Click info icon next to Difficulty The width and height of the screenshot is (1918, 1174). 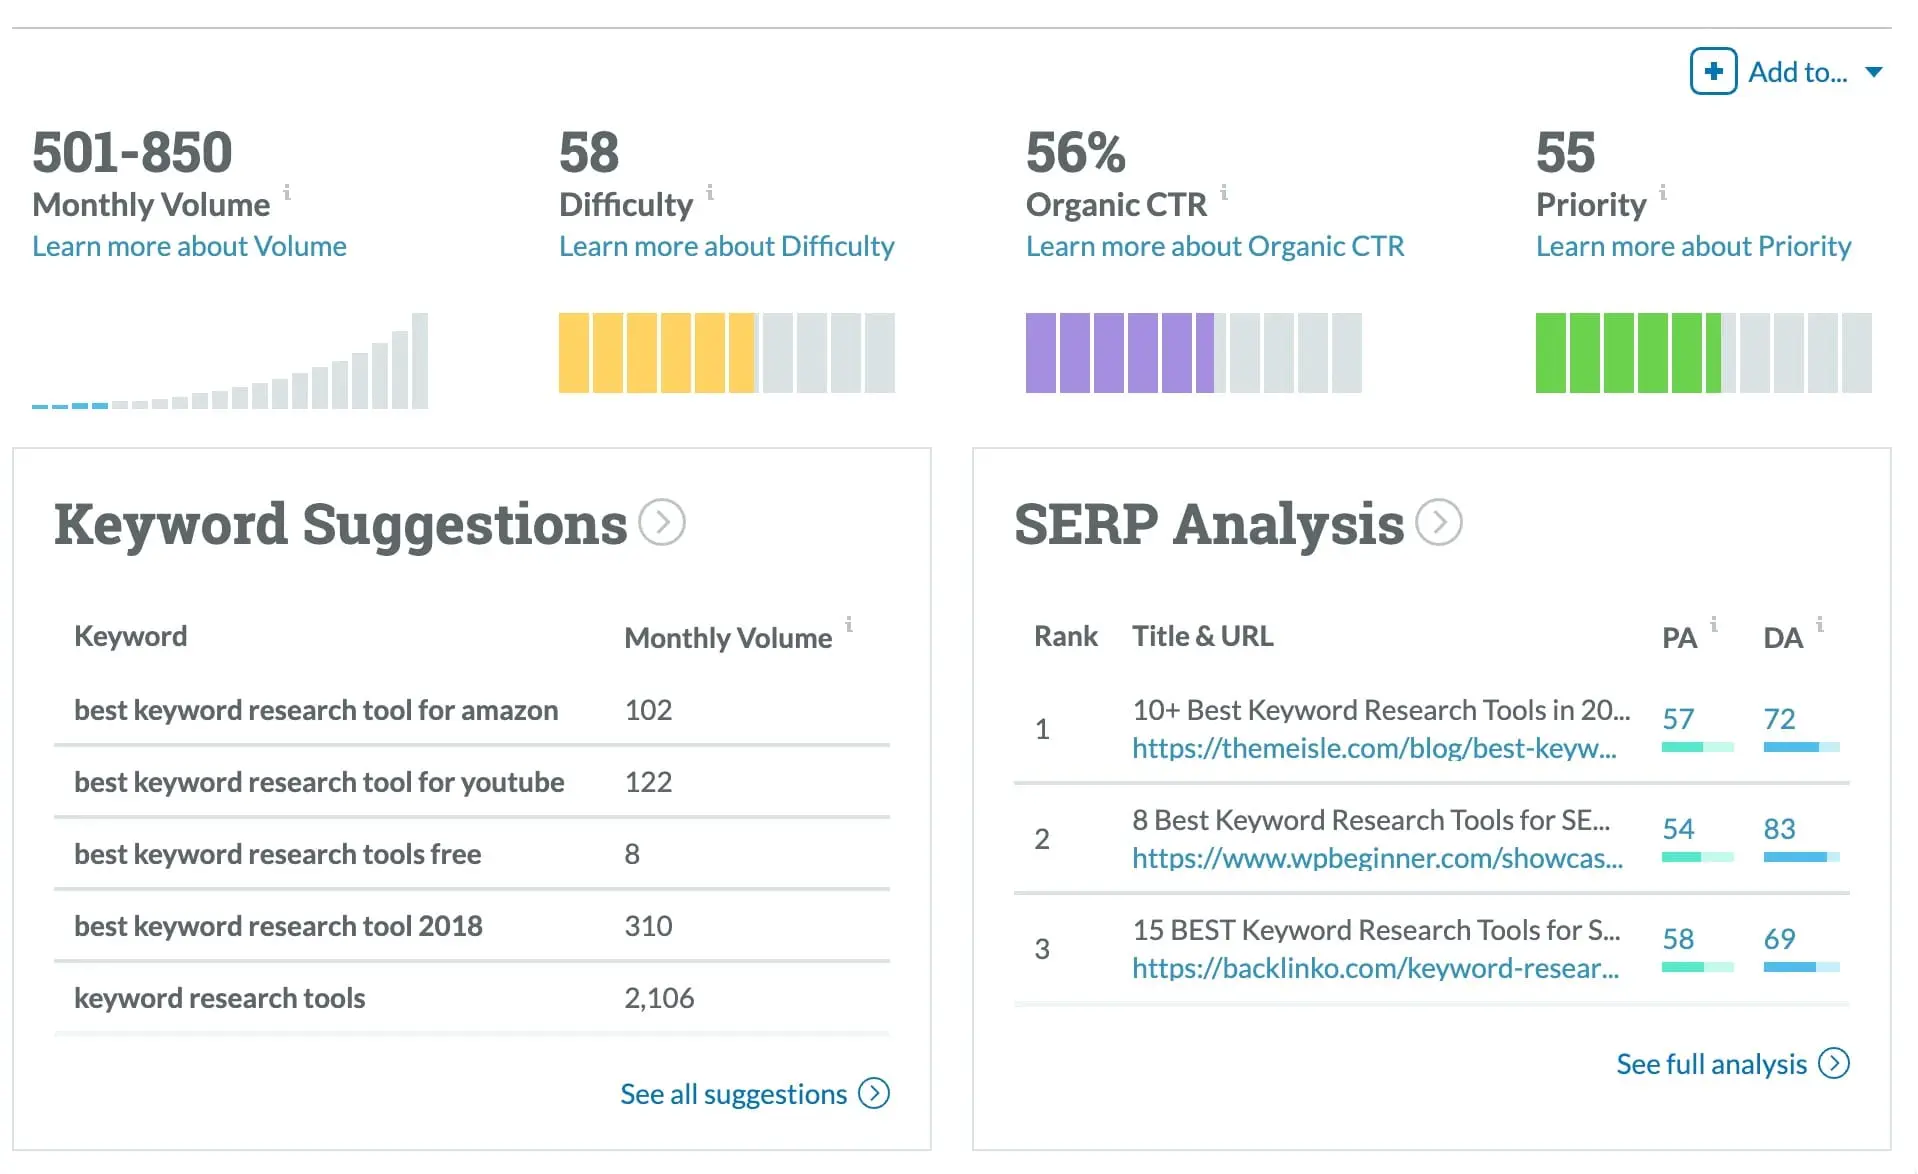click(710, 191)
